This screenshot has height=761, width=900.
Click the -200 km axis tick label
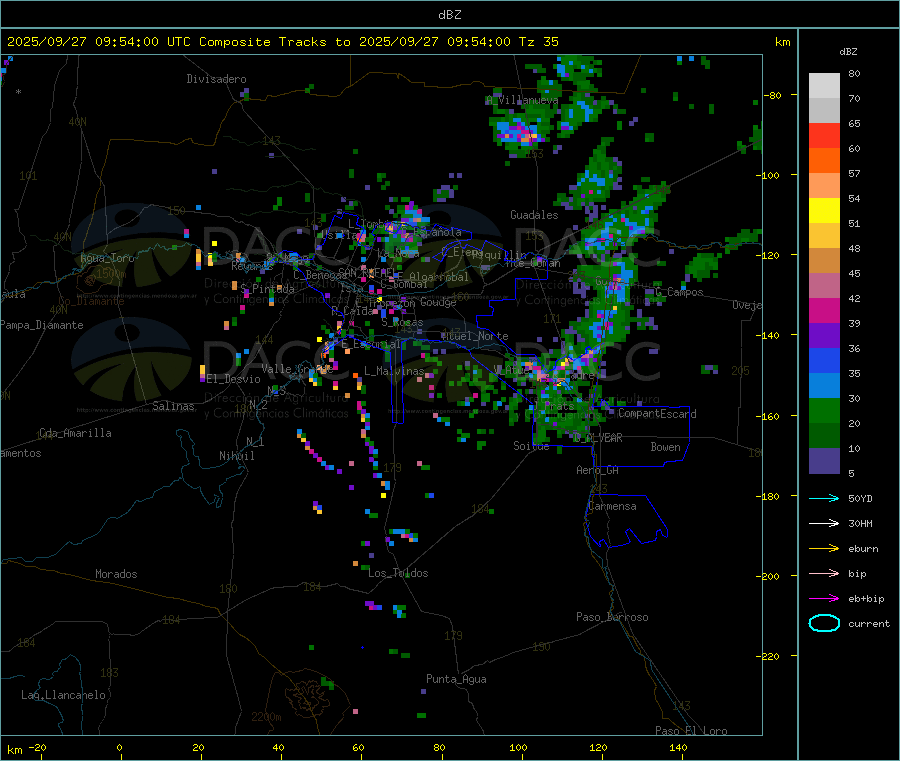pyautogui.click(x=770, y=576)
